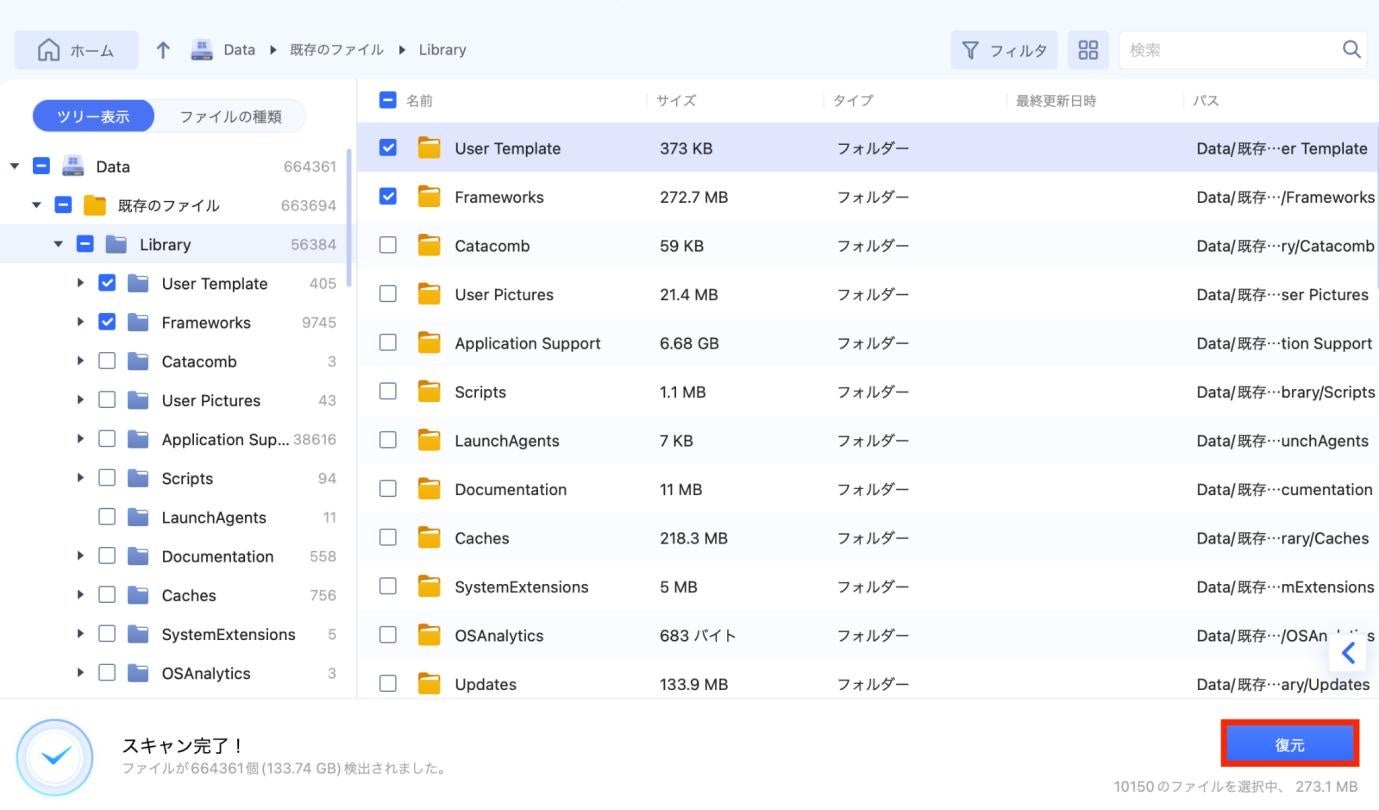The image size is (1379, 810).
Task: Expand the Documentation folder in tree
Action: (x=80, y=556)
